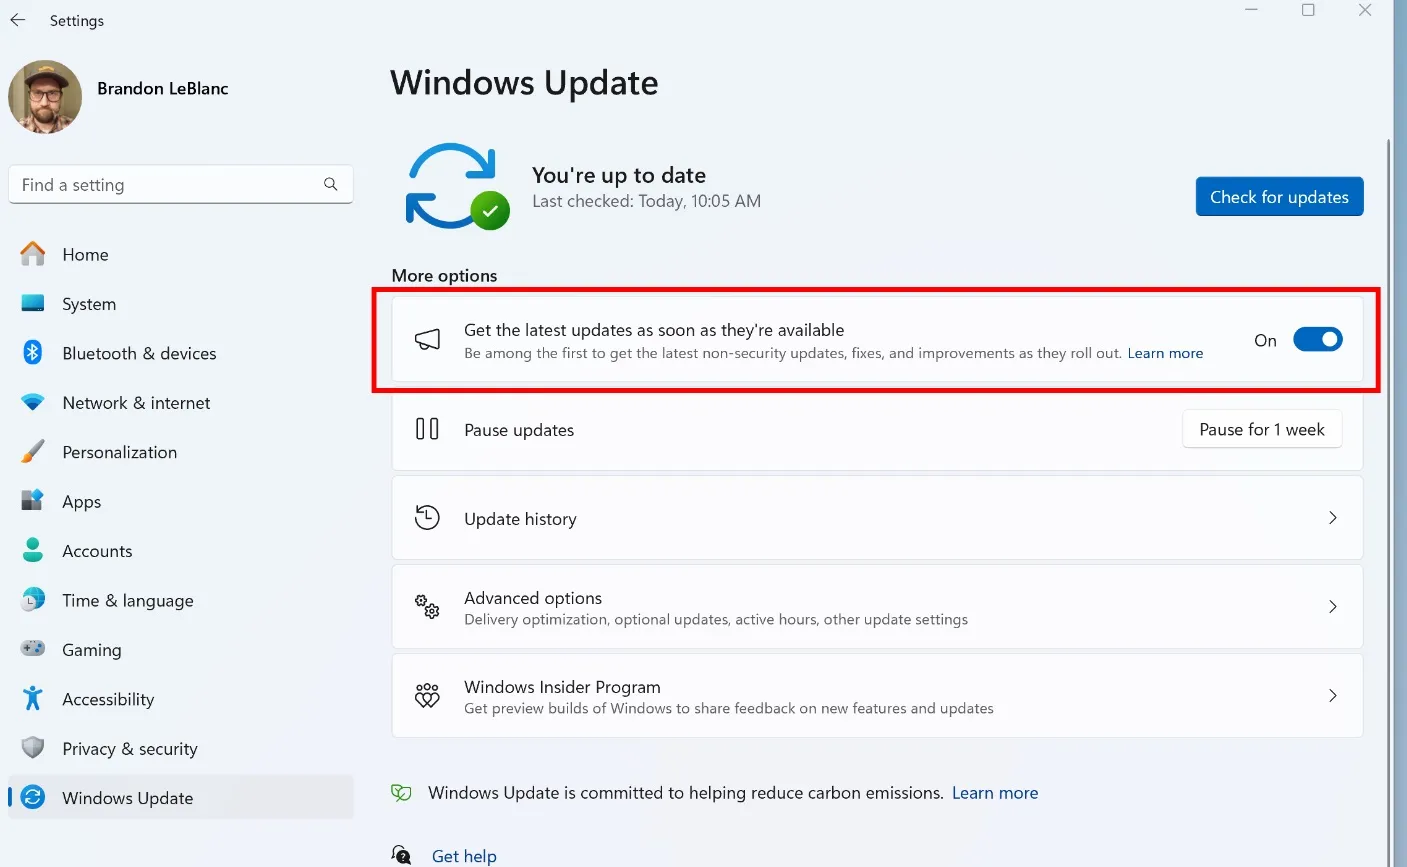Viewport: 1407px width, 867px height.
Task: Click the megaphone icon for latest updates
Action: pos(427,340)
